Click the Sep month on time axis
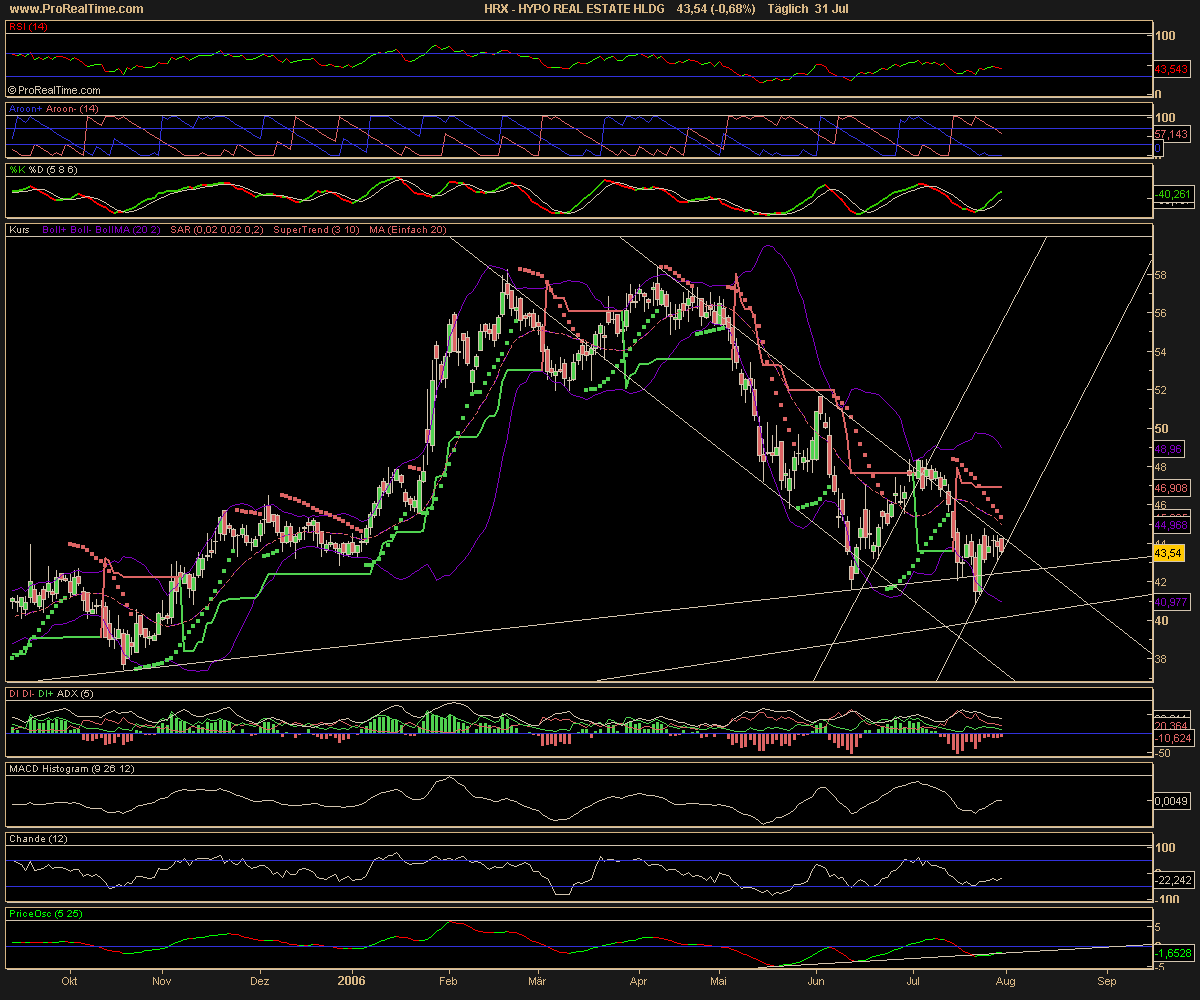The height and width of the screenshot is (1000, 1200). point(1105,981)
